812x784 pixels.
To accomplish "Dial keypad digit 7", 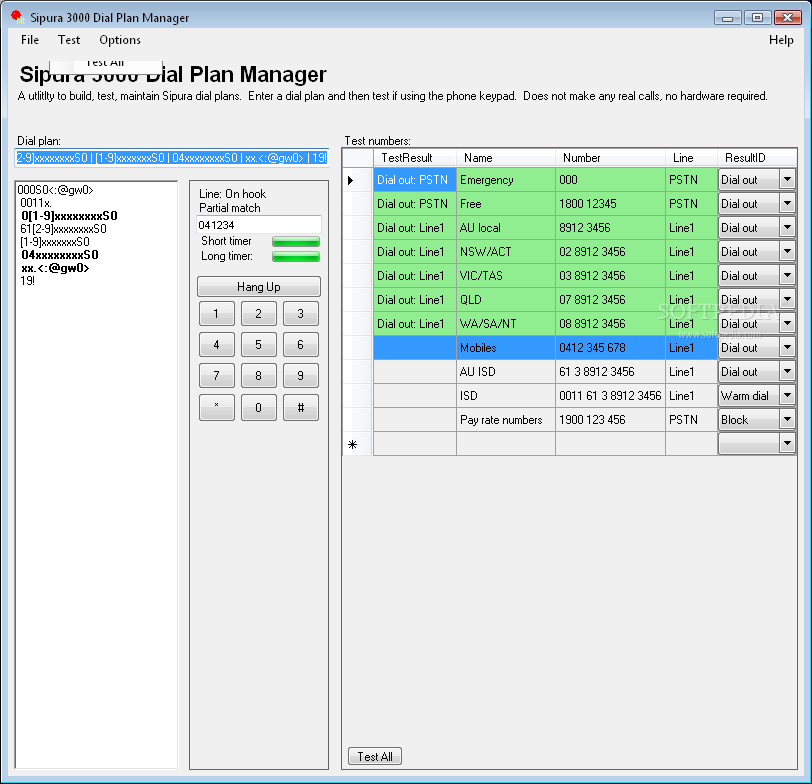I will tap(216, 375).
